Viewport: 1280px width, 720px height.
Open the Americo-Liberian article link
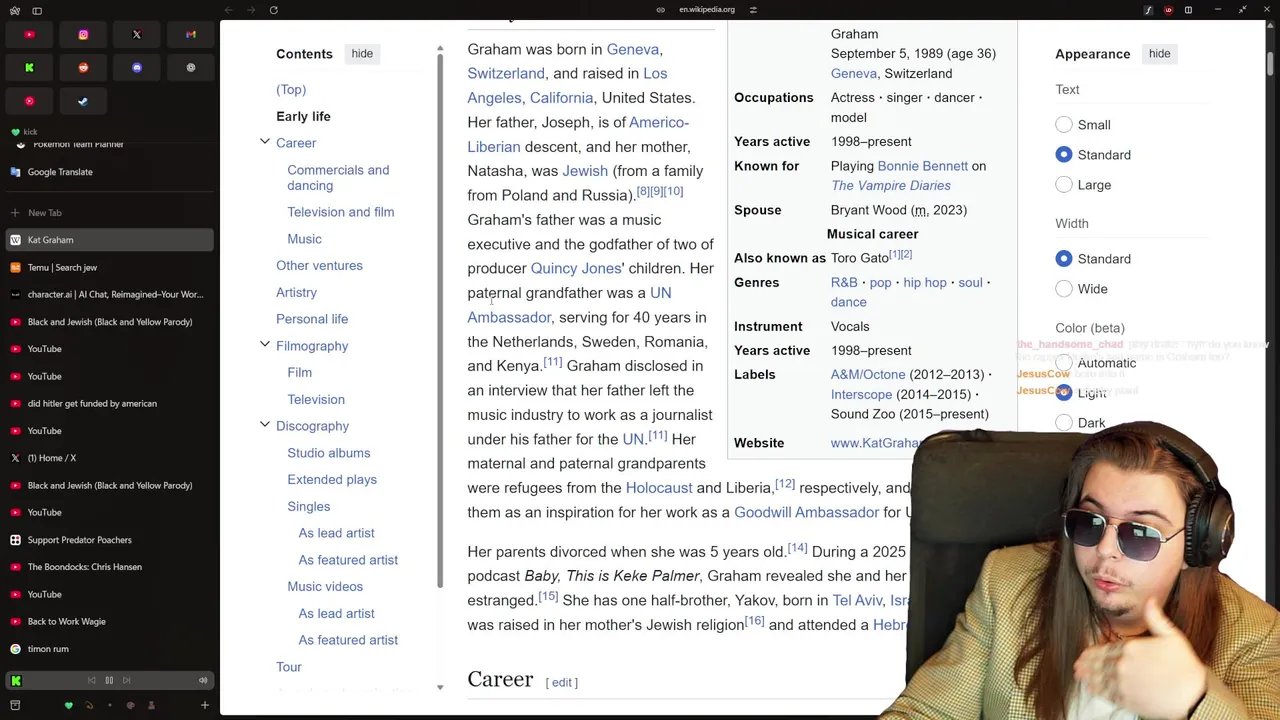[x=578, y=134]
